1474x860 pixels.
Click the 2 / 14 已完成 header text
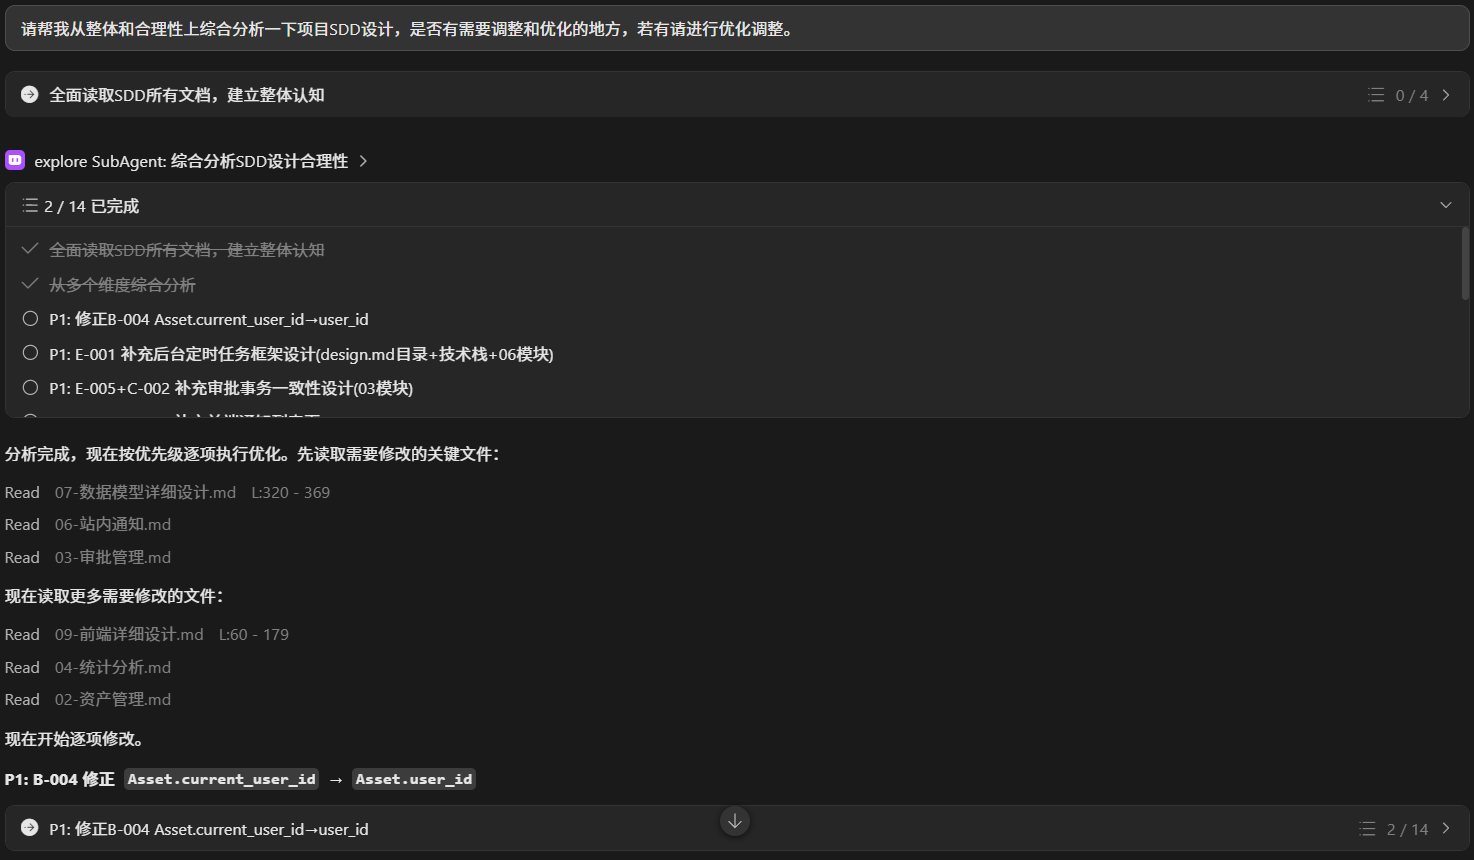(91, 206)
